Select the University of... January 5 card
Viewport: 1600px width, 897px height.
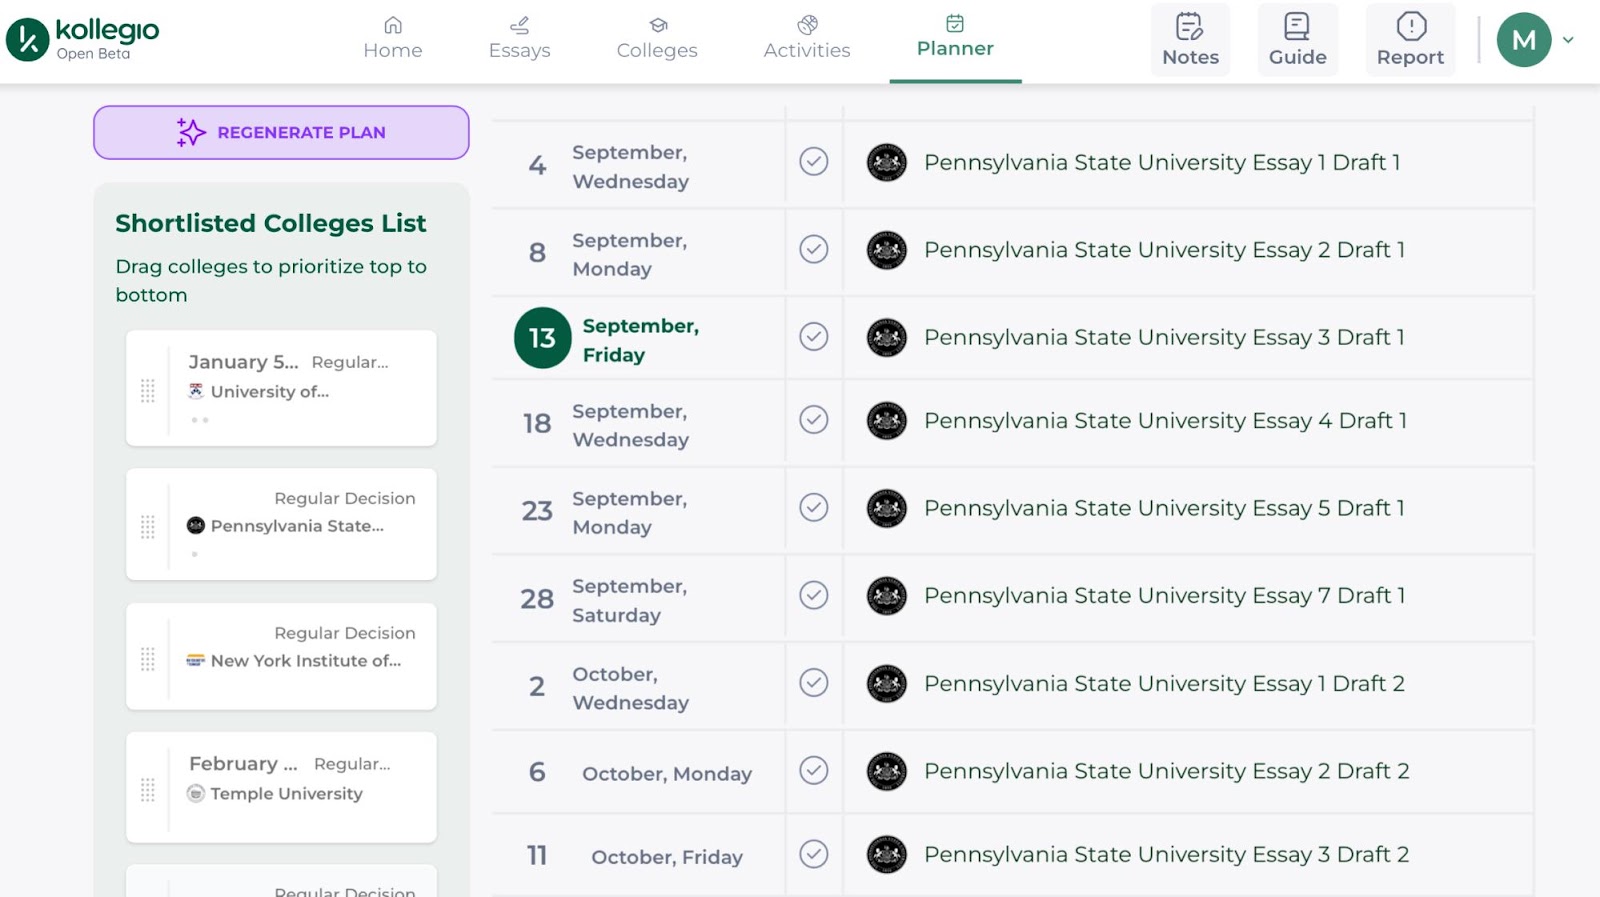tap(281, 388)
